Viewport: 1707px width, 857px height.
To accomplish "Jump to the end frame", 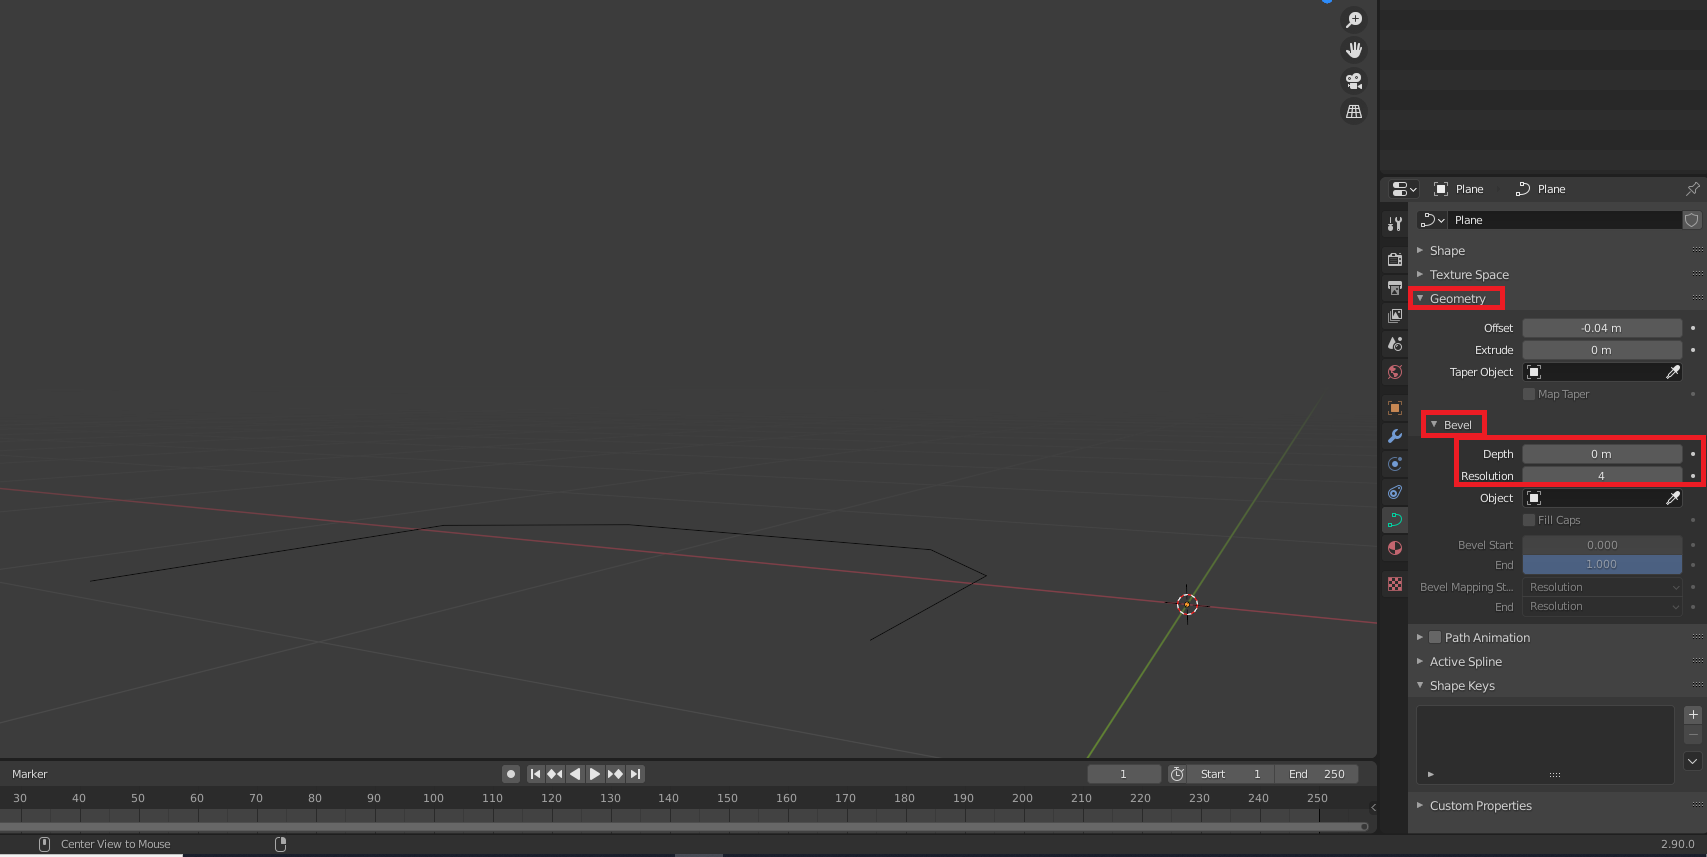I will pos(635,774).
